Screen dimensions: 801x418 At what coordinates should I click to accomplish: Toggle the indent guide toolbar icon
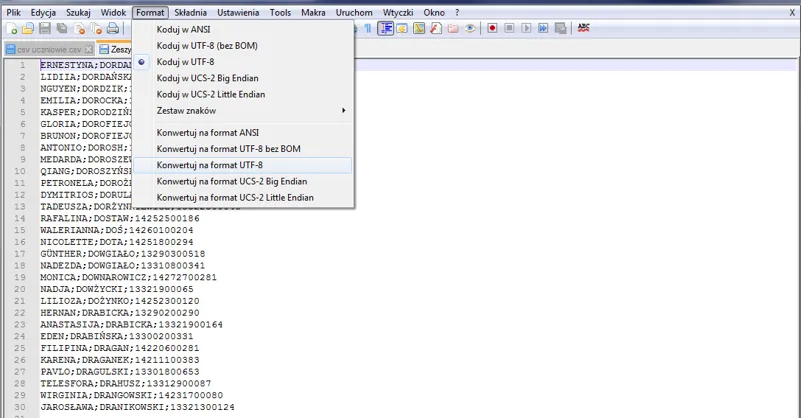pos(386,29)
